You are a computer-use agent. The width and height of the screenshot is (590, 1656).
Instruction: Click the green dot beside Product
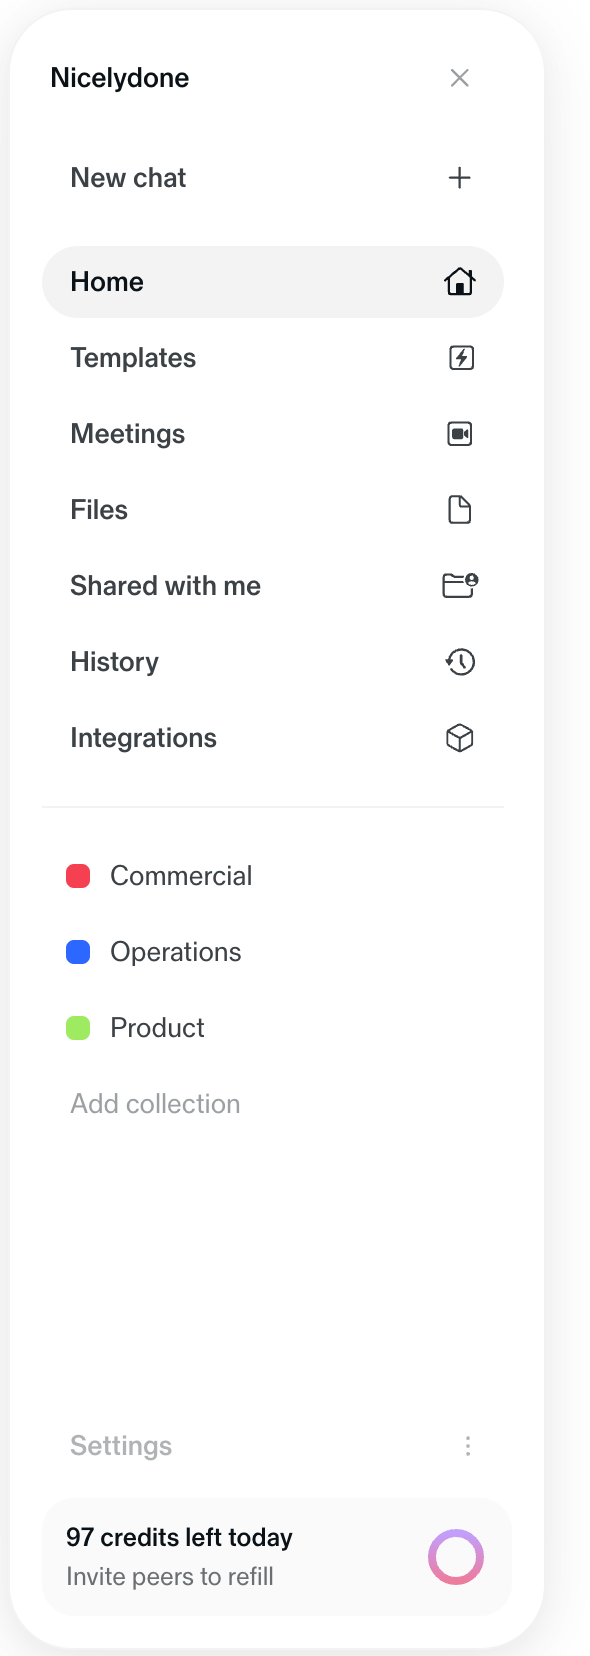[77, 1027]
